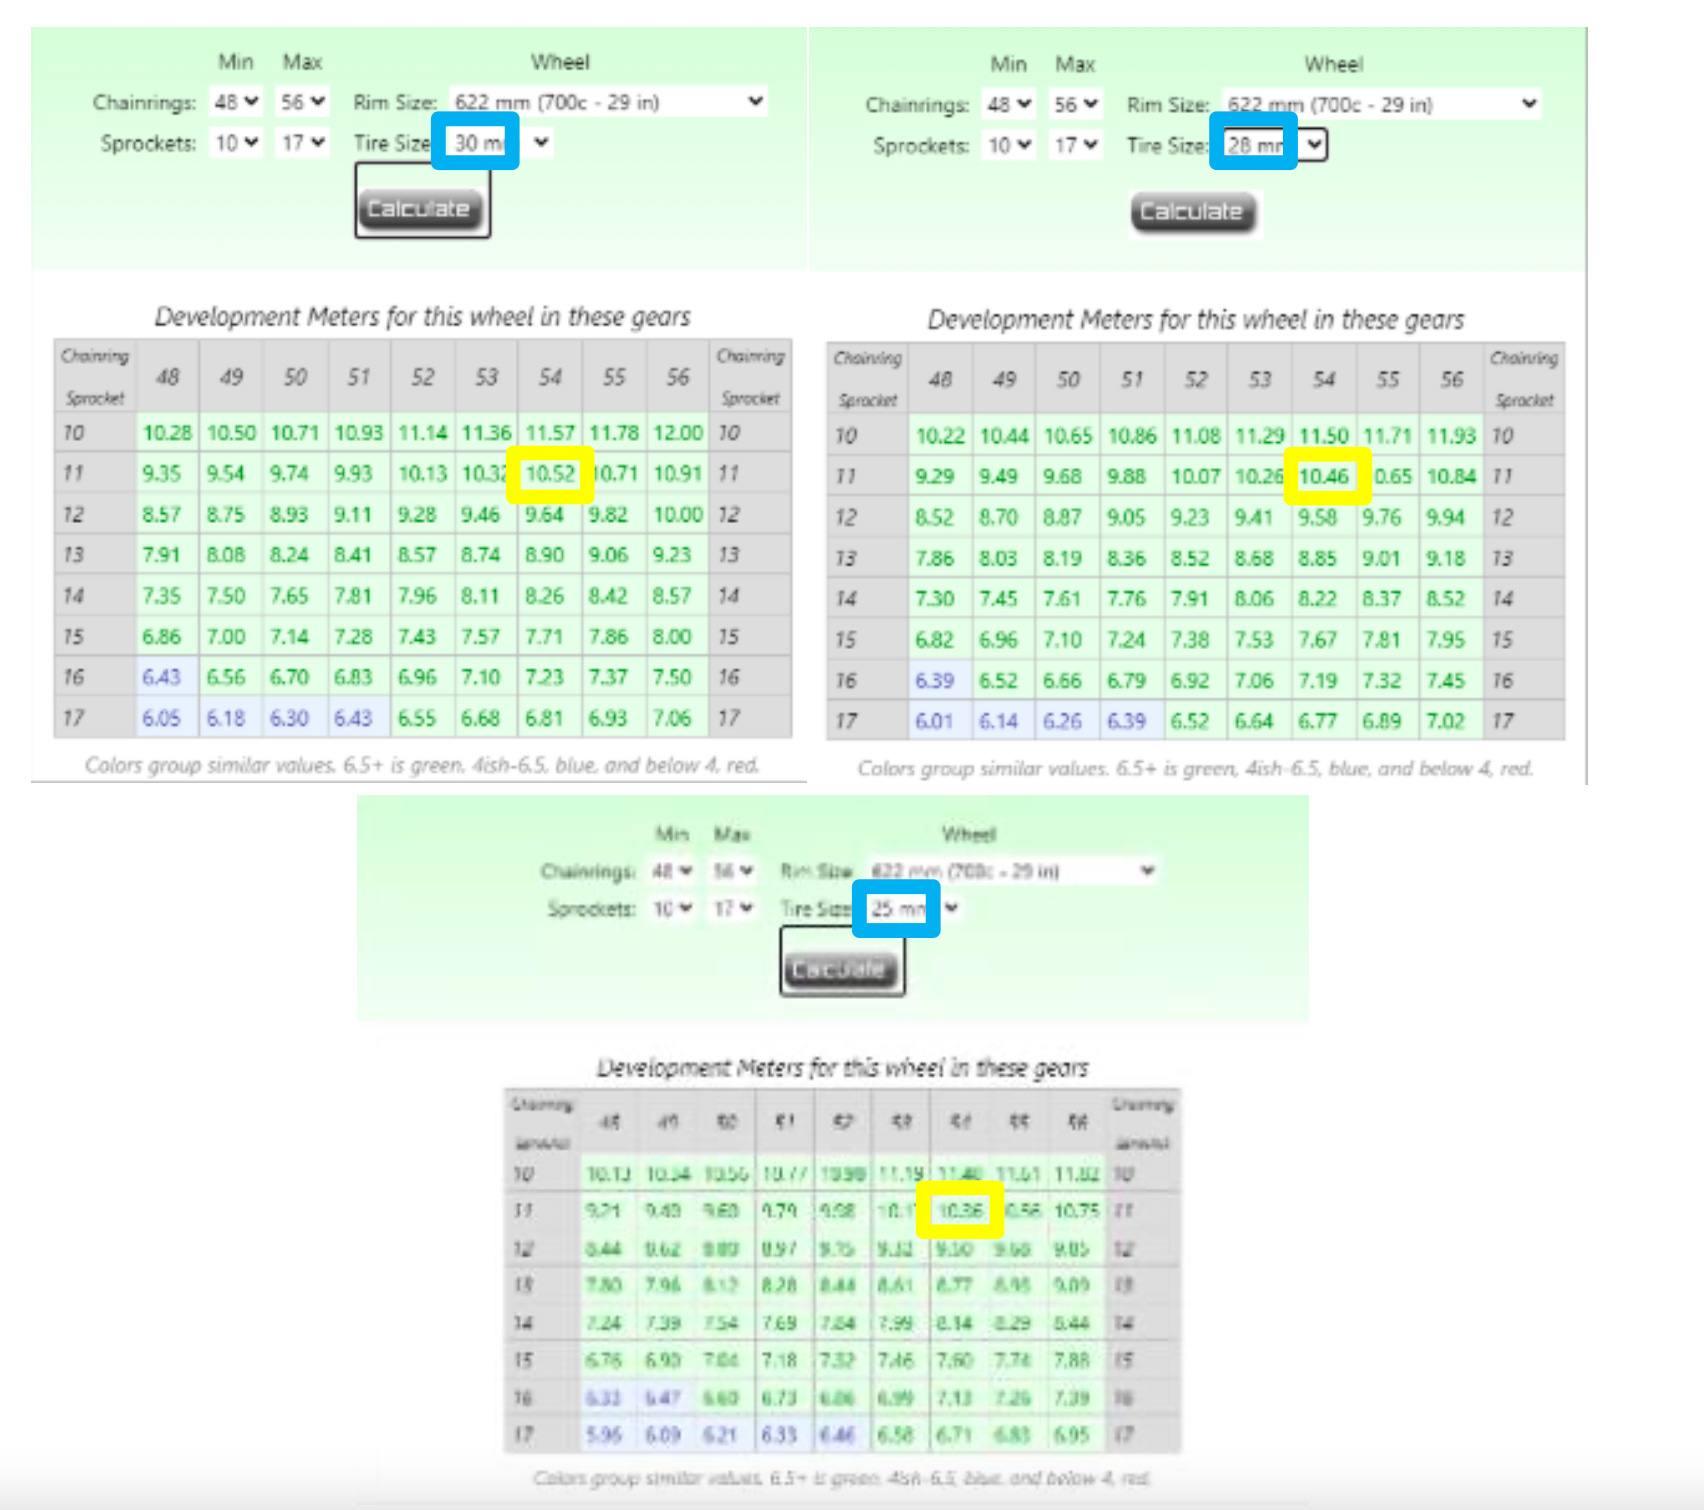The height and width of the screenshot is (1510, 1704).
Task: Open Chainrings Min dropdown in 25 mm panel
Action: click(671, 871)
